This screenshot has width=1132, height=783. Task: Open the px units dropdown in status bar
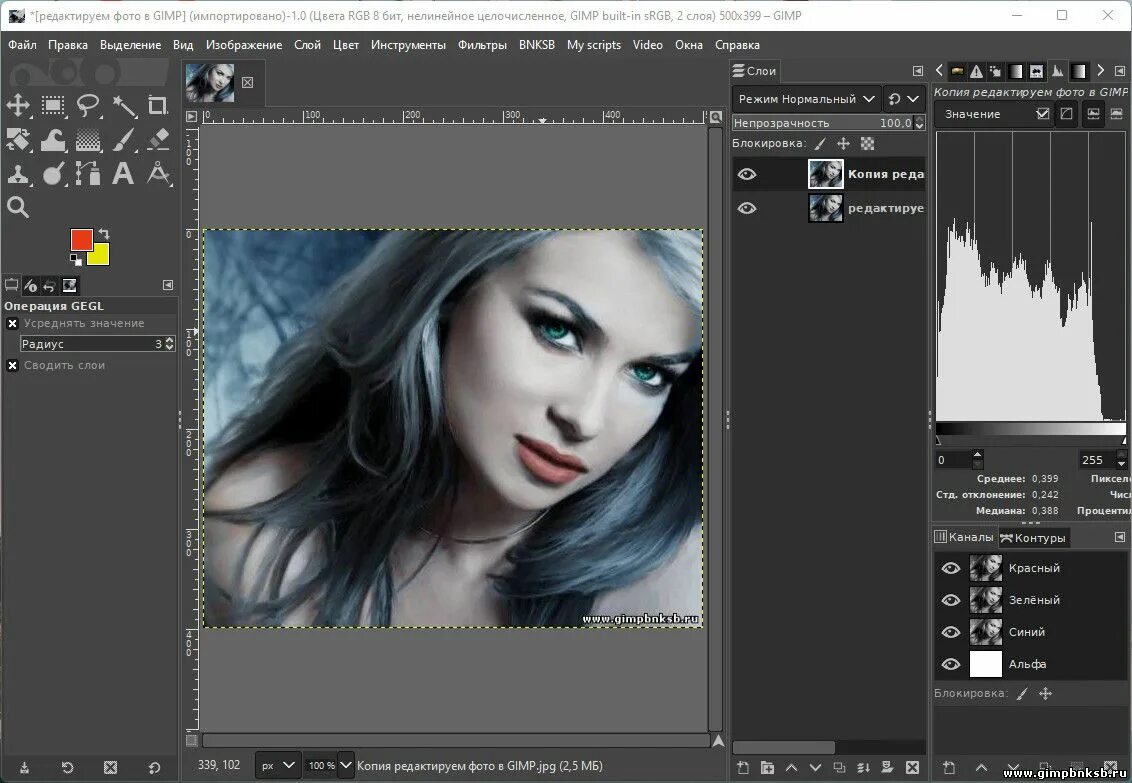pos(278,766)
